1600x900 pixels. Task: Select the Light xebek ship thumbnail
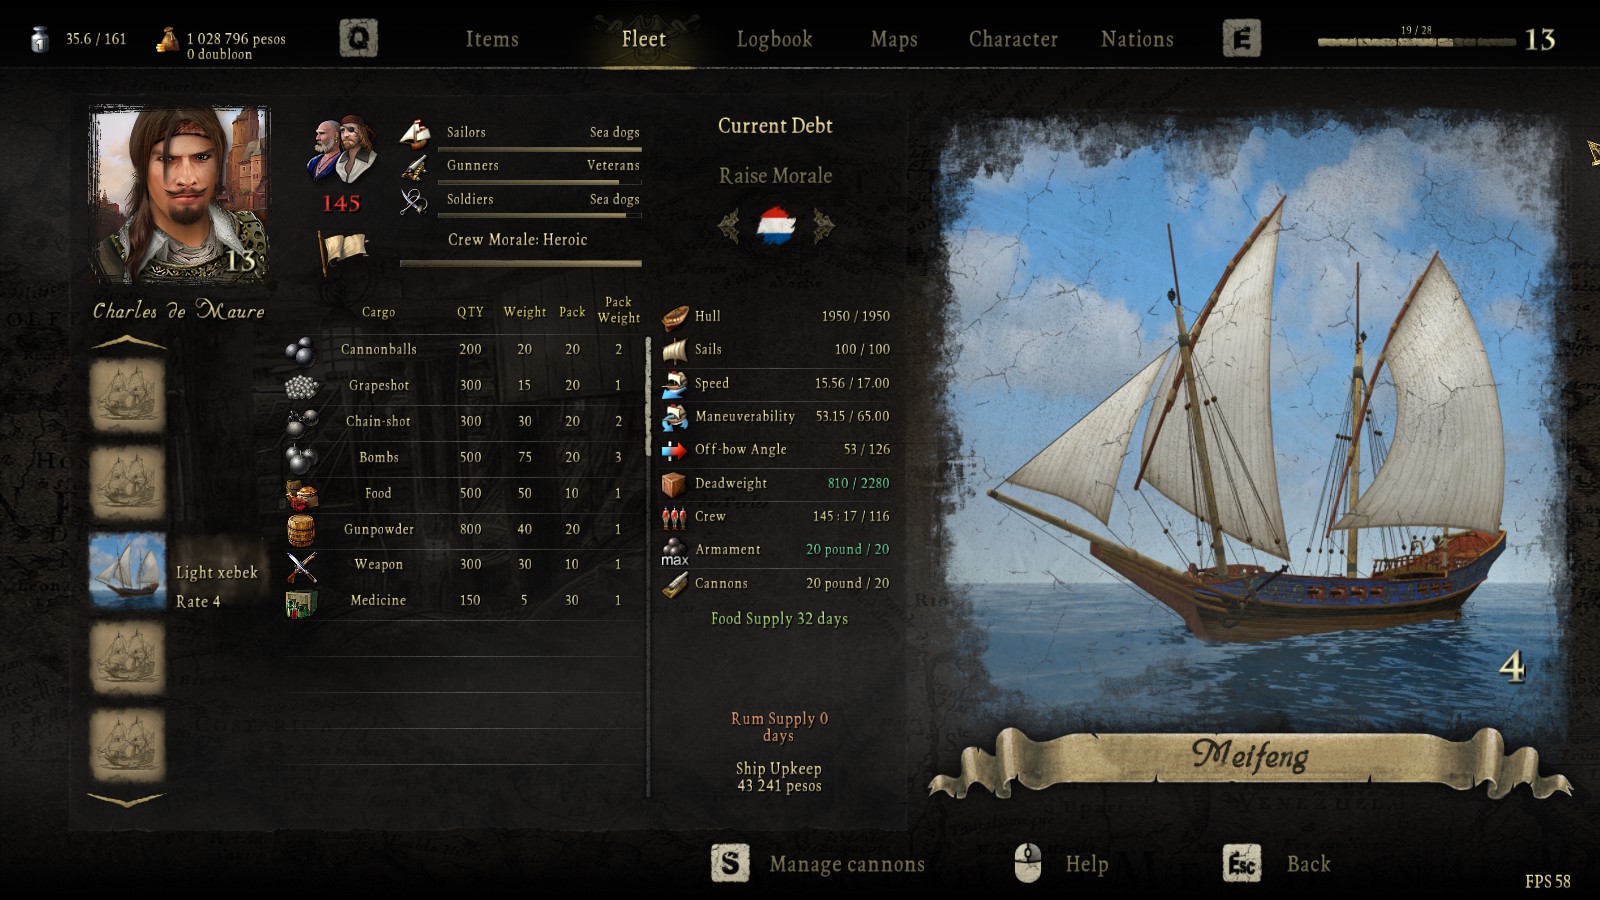click(x=127, y=571)
